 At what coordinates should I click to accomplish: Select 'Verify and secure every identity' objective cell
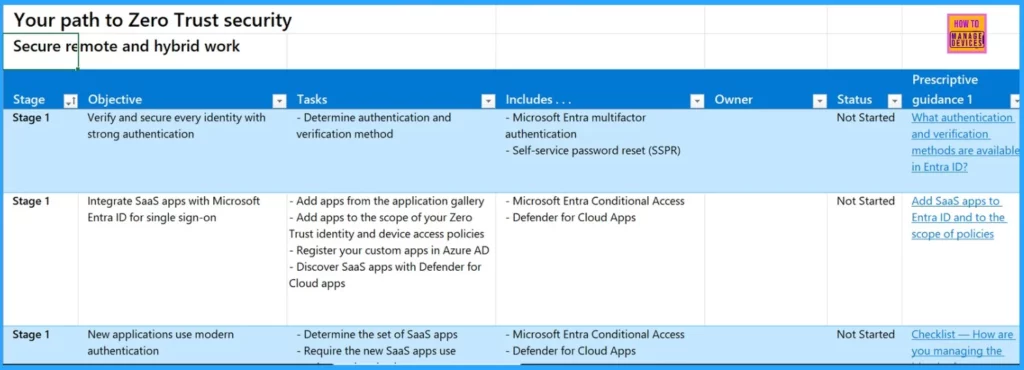coord(182,151)
